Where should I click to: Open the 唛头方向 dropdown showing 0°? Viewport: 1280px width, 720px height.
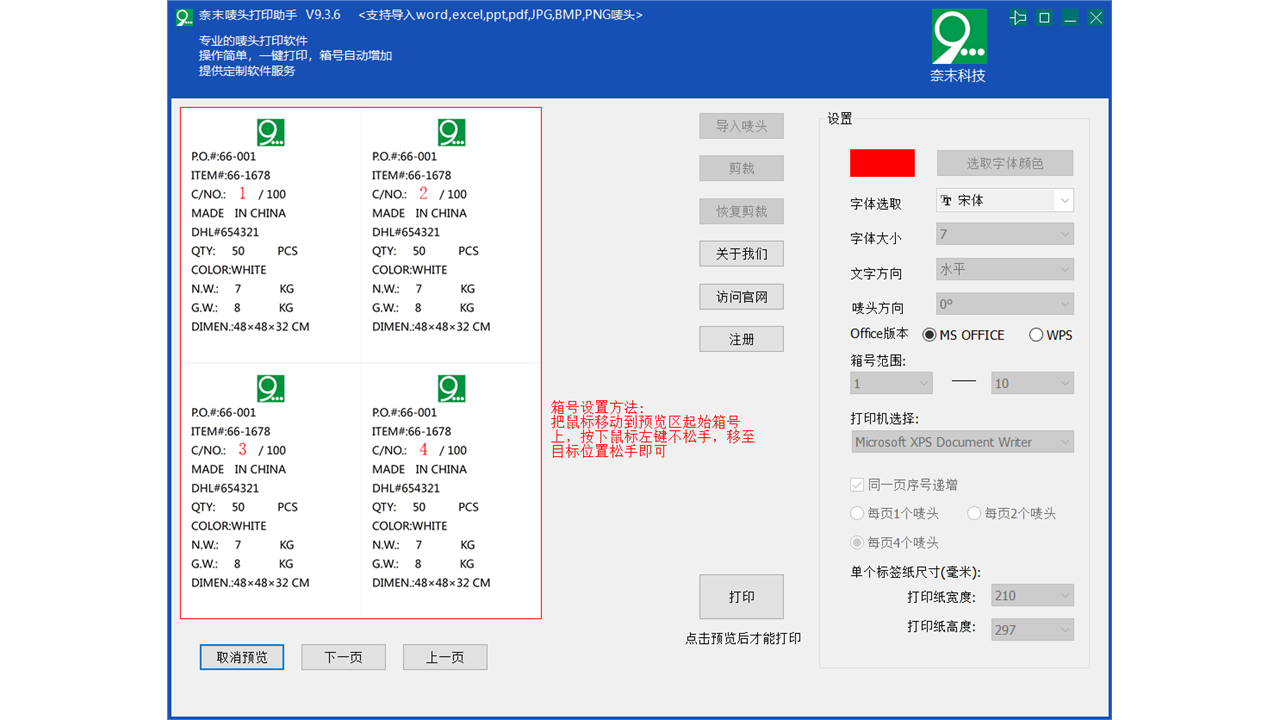(x=1005, y=303)
